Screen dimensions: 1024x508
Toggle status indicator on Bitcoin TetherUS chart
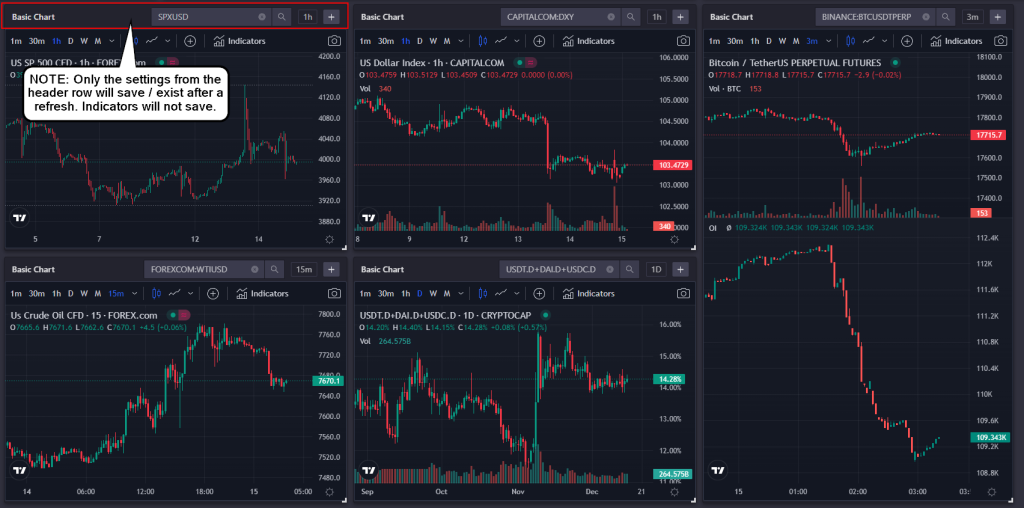[895, 63]
